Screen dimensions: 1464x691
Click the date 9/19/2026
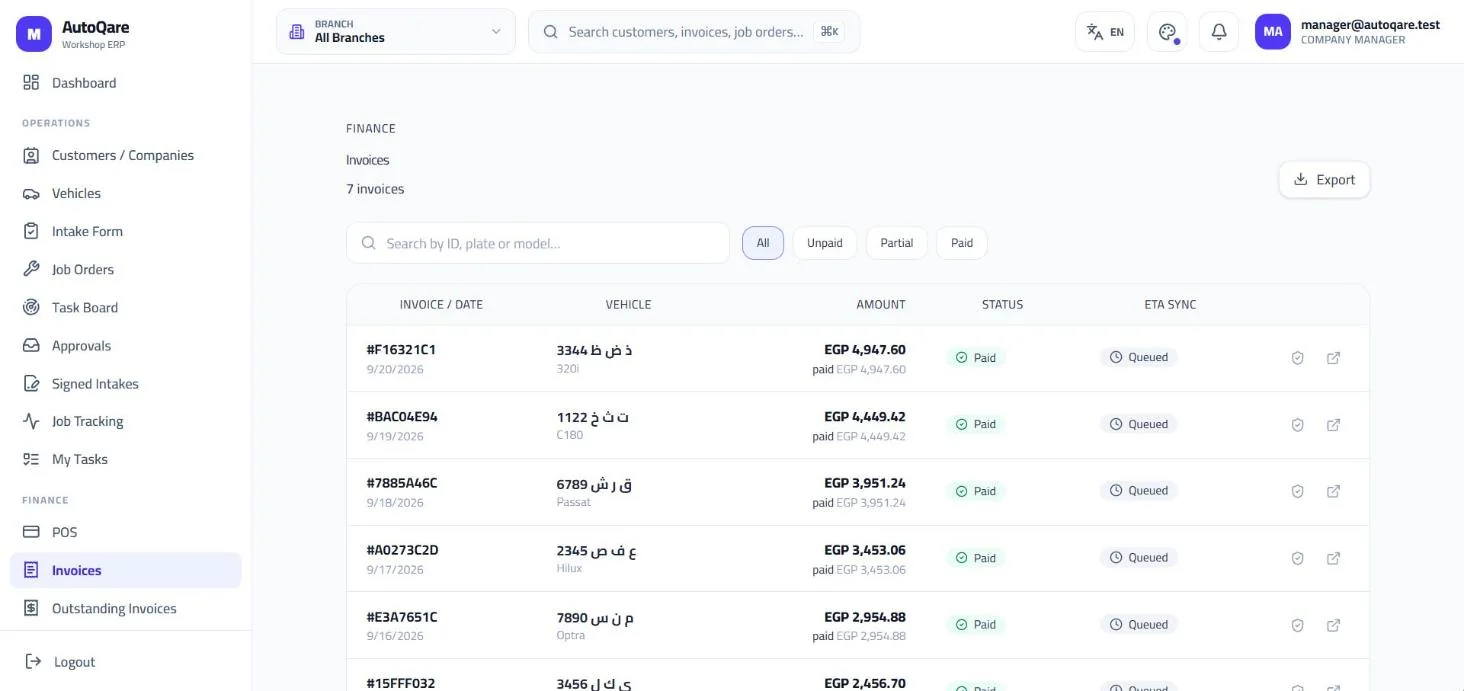click(395, 436)
